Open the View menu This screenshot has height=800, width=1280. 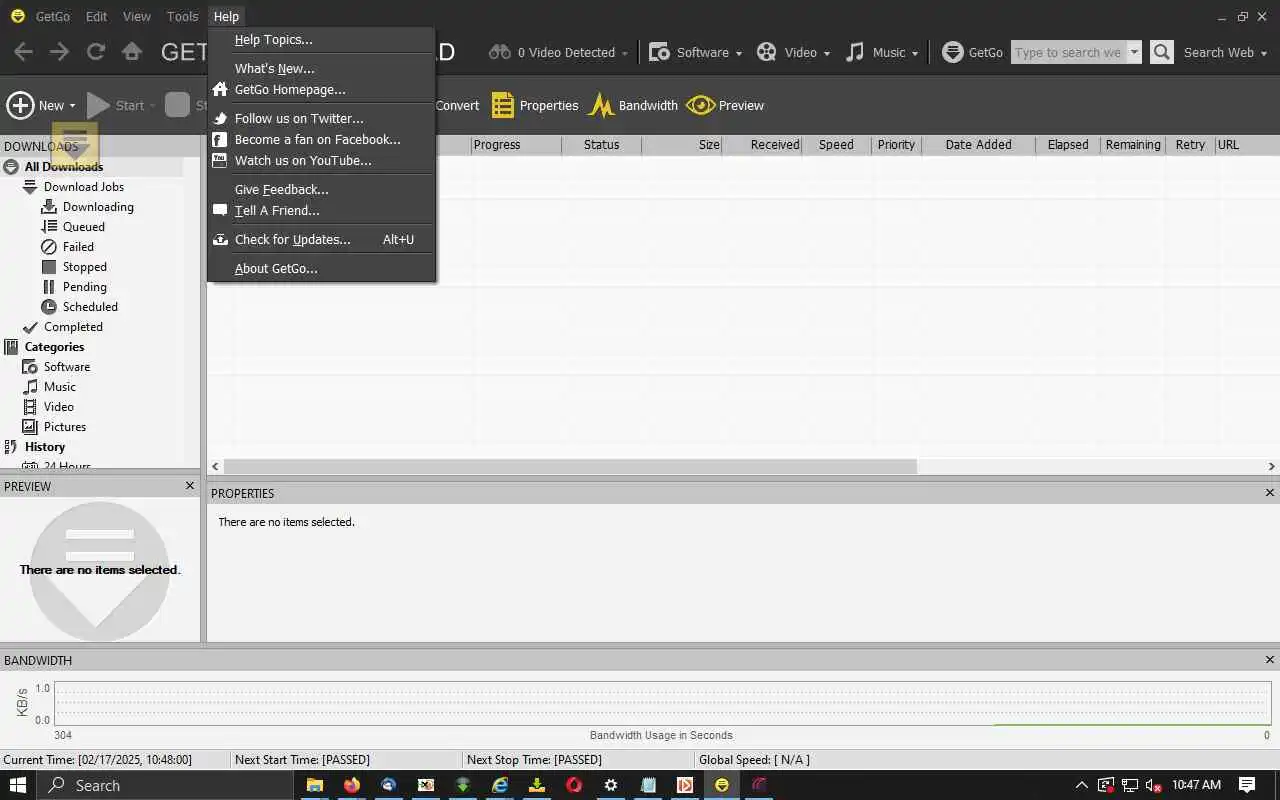[x=137, y=16]
